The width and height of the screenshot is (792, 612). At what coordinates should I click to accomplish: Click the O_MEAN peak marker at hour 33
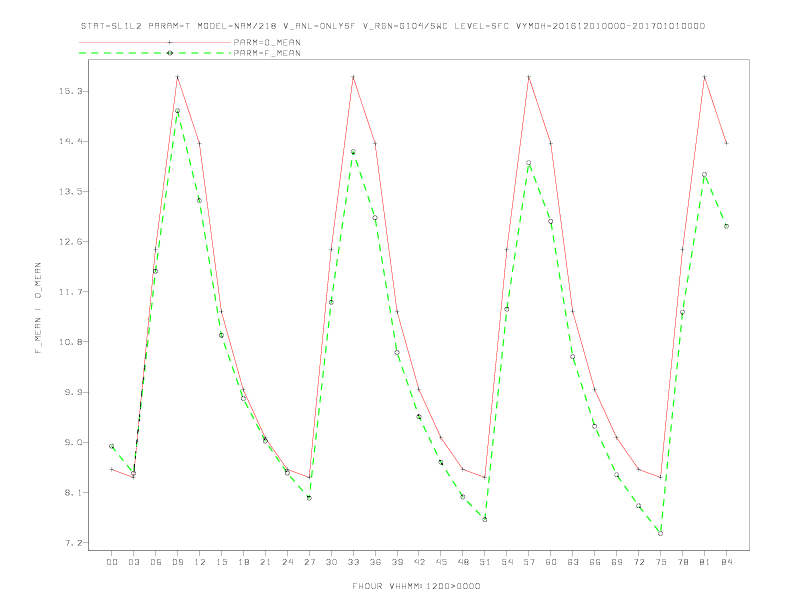(x=353, y=77)
